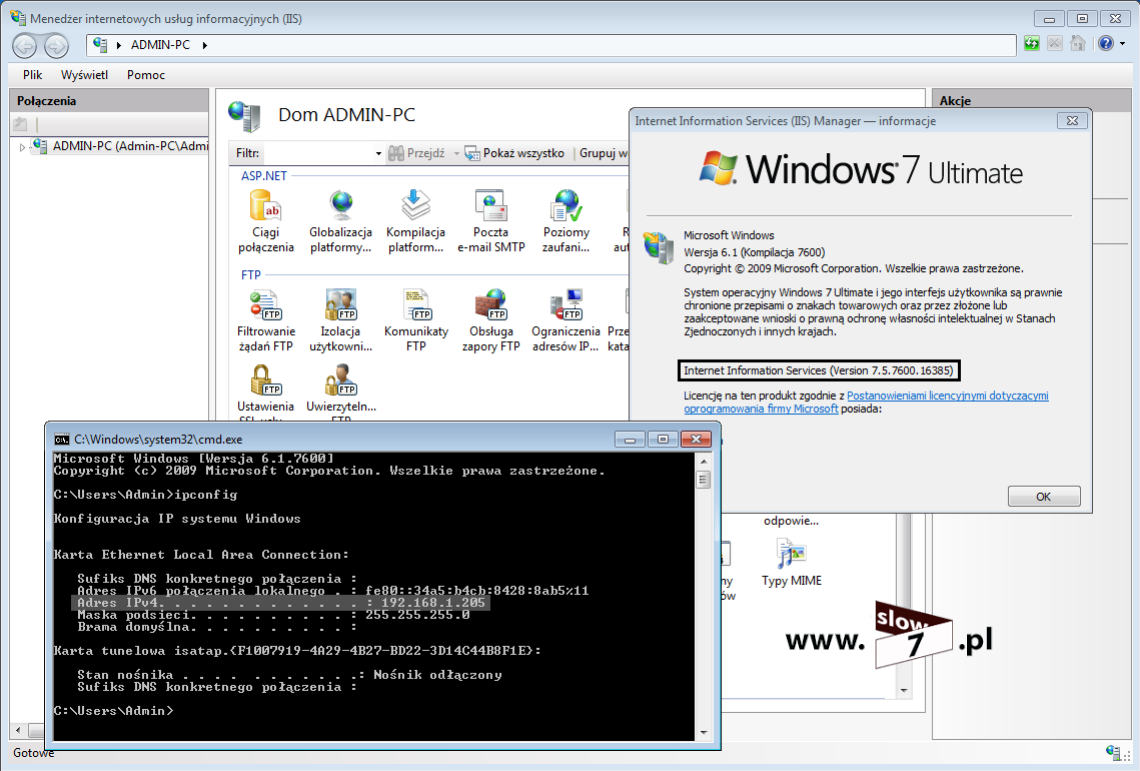Click the cmd.exe title bar icon
1140x771 pixels.
62,439
